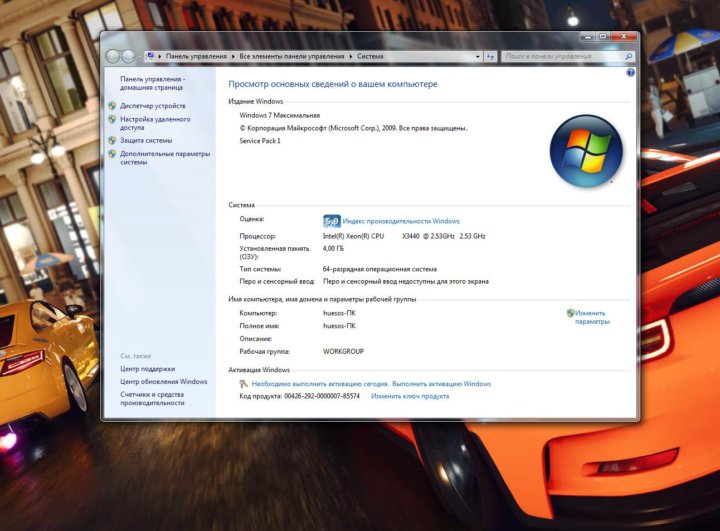This screenshot has height=531, width=720.
Task: Click shield icon beside 'Изменить параметры'
Action: coord(570,313)
